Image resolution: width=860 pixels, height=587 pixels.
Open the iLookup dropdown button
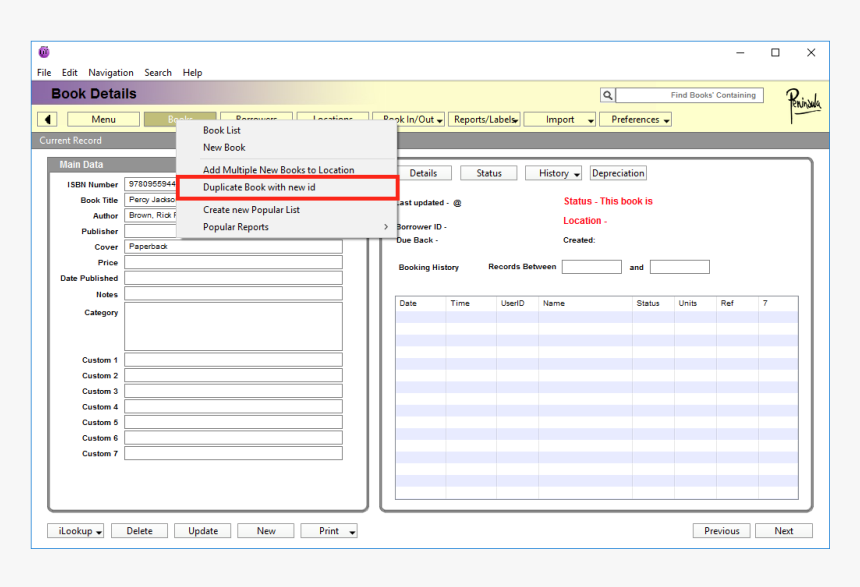(76, 531)
